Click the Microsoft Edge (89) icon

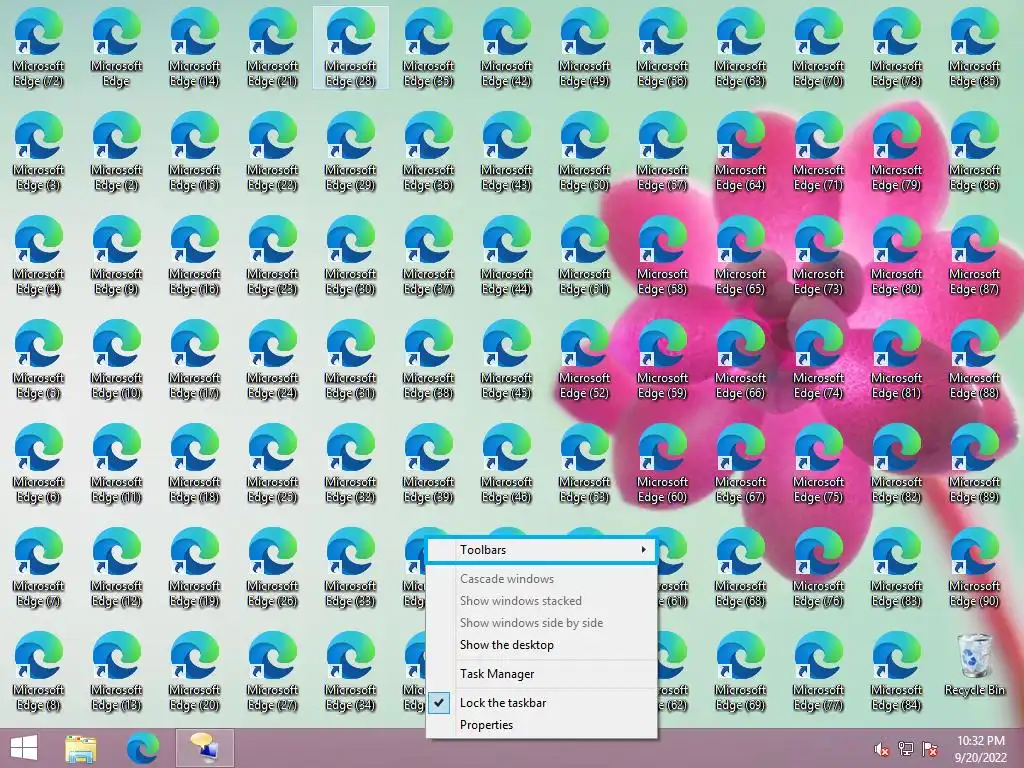point(974,462)
